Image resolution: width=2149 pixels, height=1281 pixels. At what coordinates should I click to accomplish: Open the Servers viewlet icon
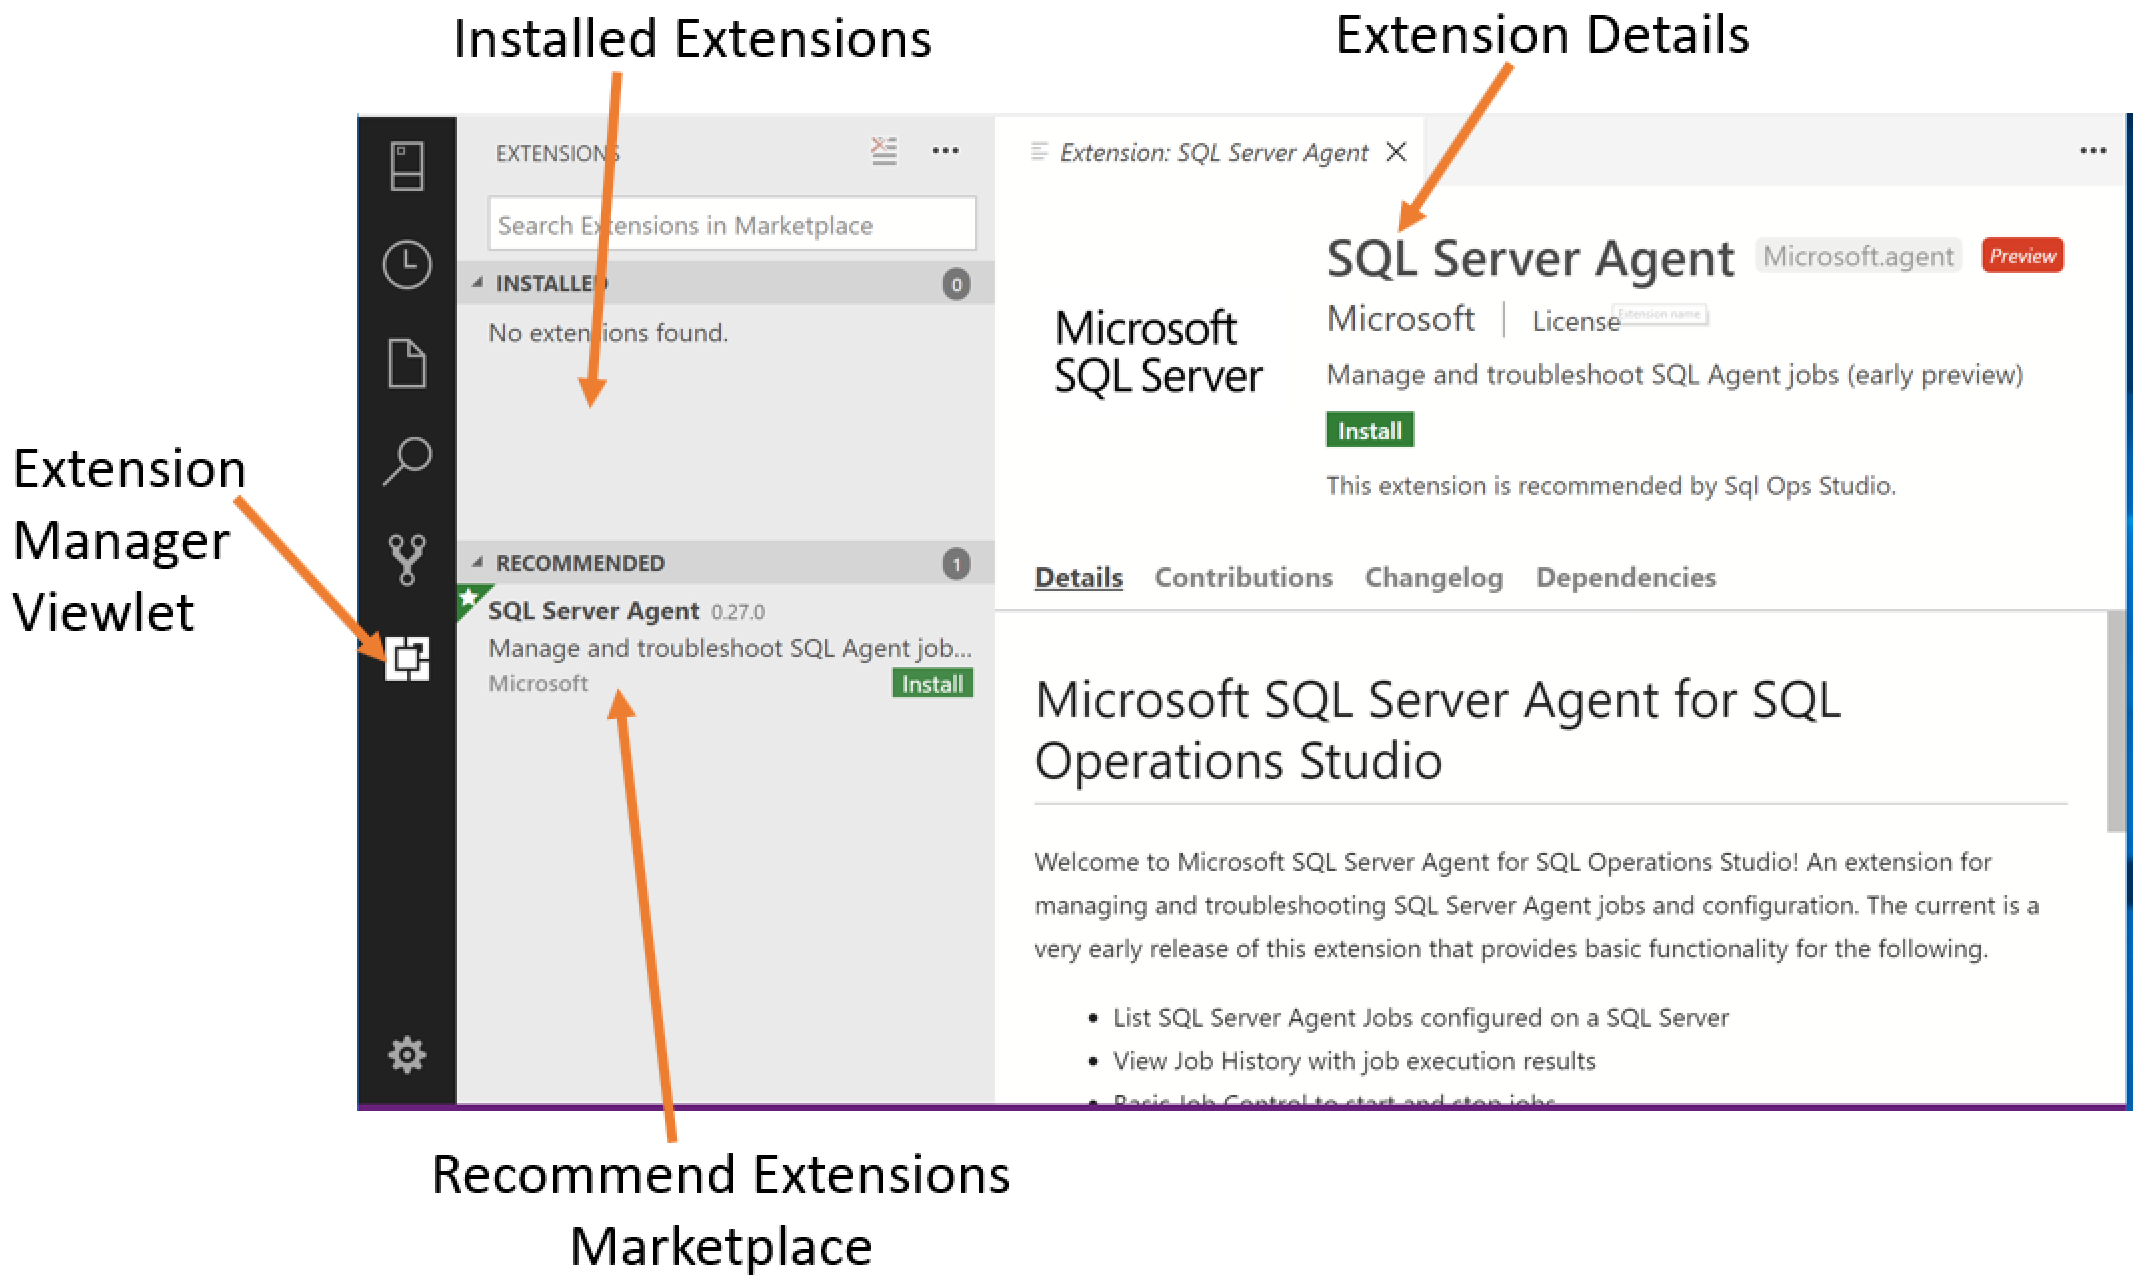coord(407,166)
